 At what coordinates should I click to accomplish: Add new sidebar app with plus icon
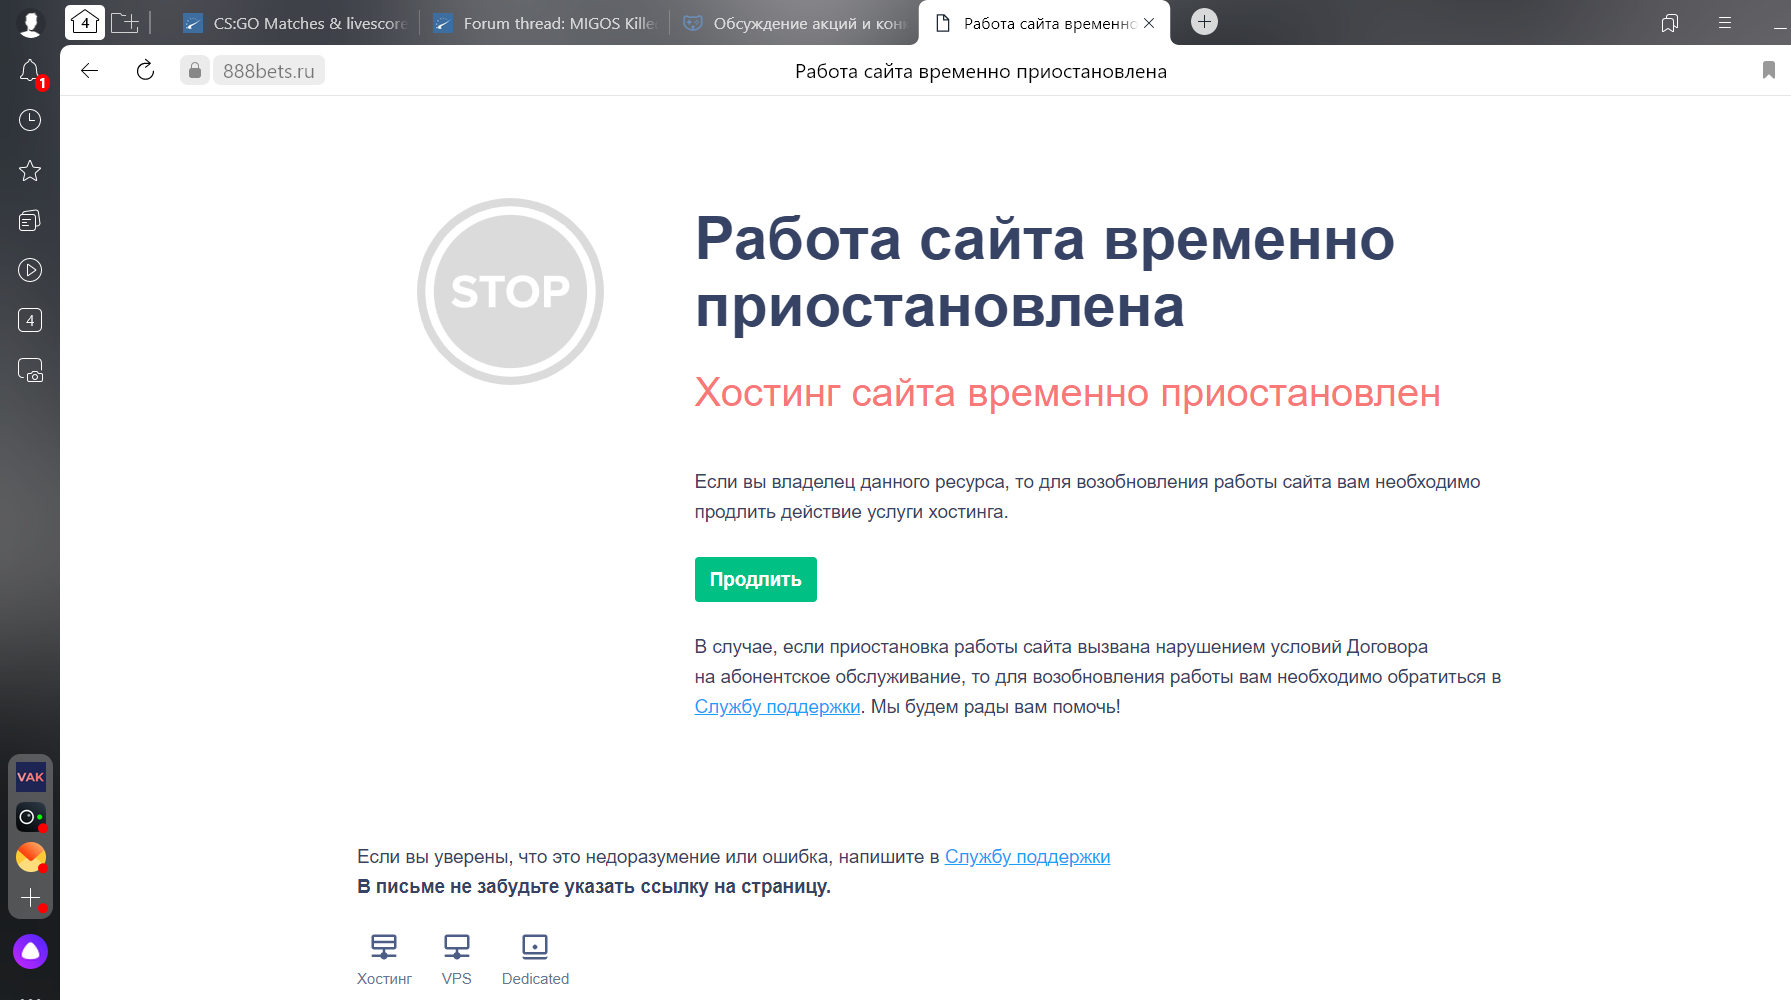pos(31,898)
